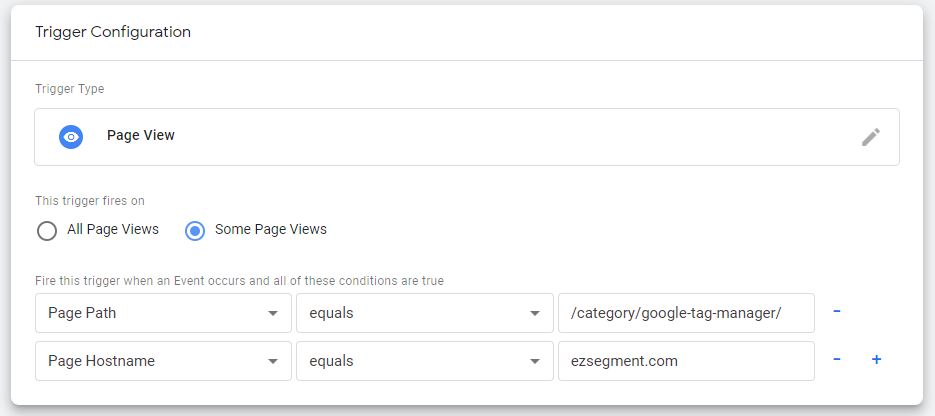Viewport: 935px width, 416px height.
Task: Remove the Page Path condition with minus icon
Action: coord(837,312)
